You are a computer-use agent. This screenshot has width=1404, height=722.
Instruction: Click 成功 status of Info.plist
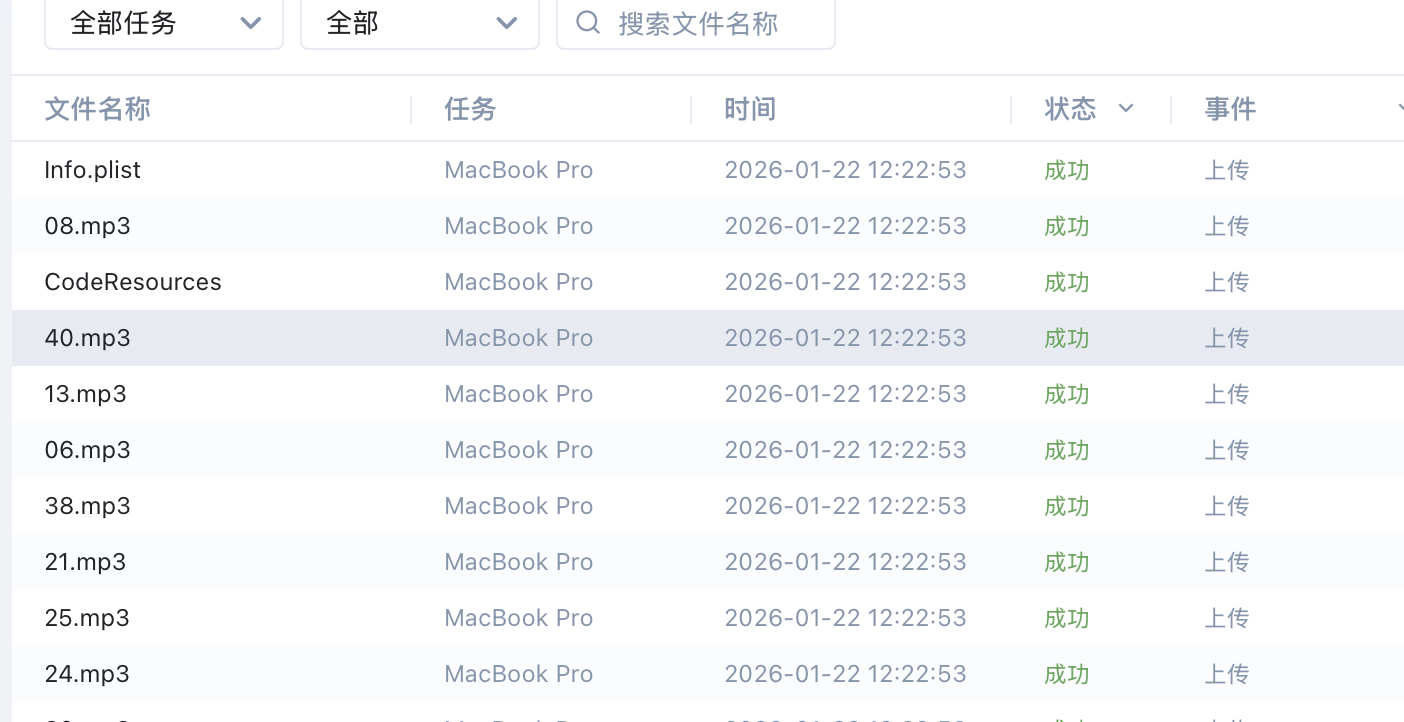[x=1067, y=170]
